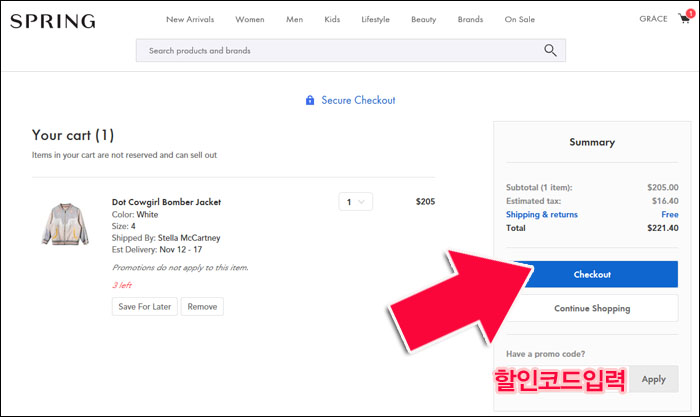Save the jacket for later

point(145,307)
